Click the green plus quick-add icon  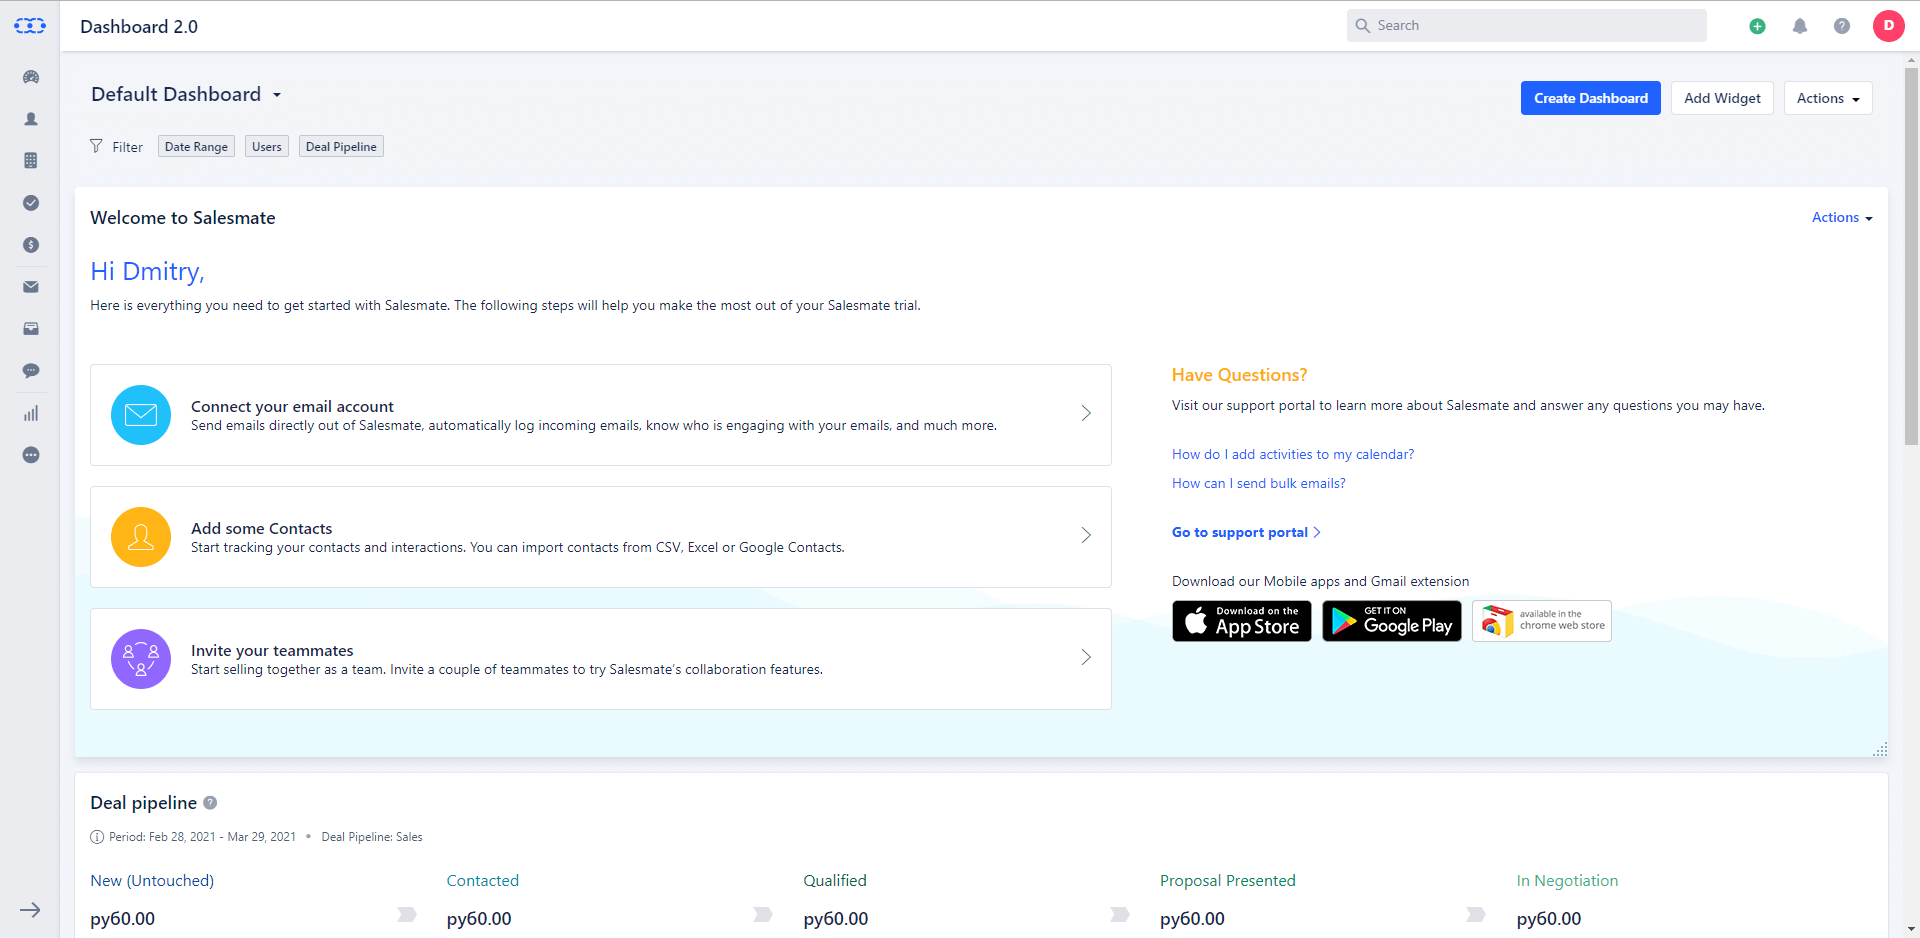click(1758, 26)
